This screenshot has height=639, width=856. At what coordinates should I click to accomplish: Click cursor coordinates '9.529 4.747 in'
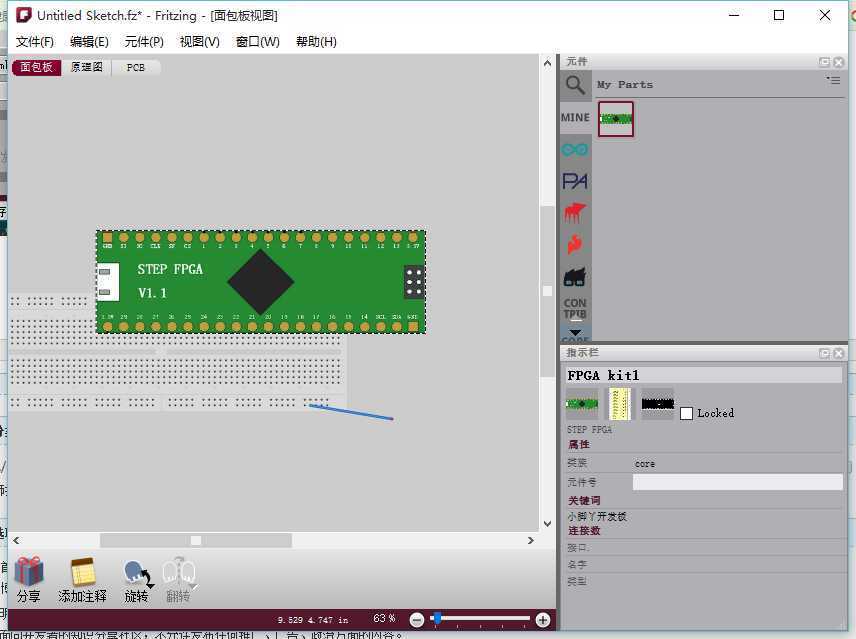(313, 620)
